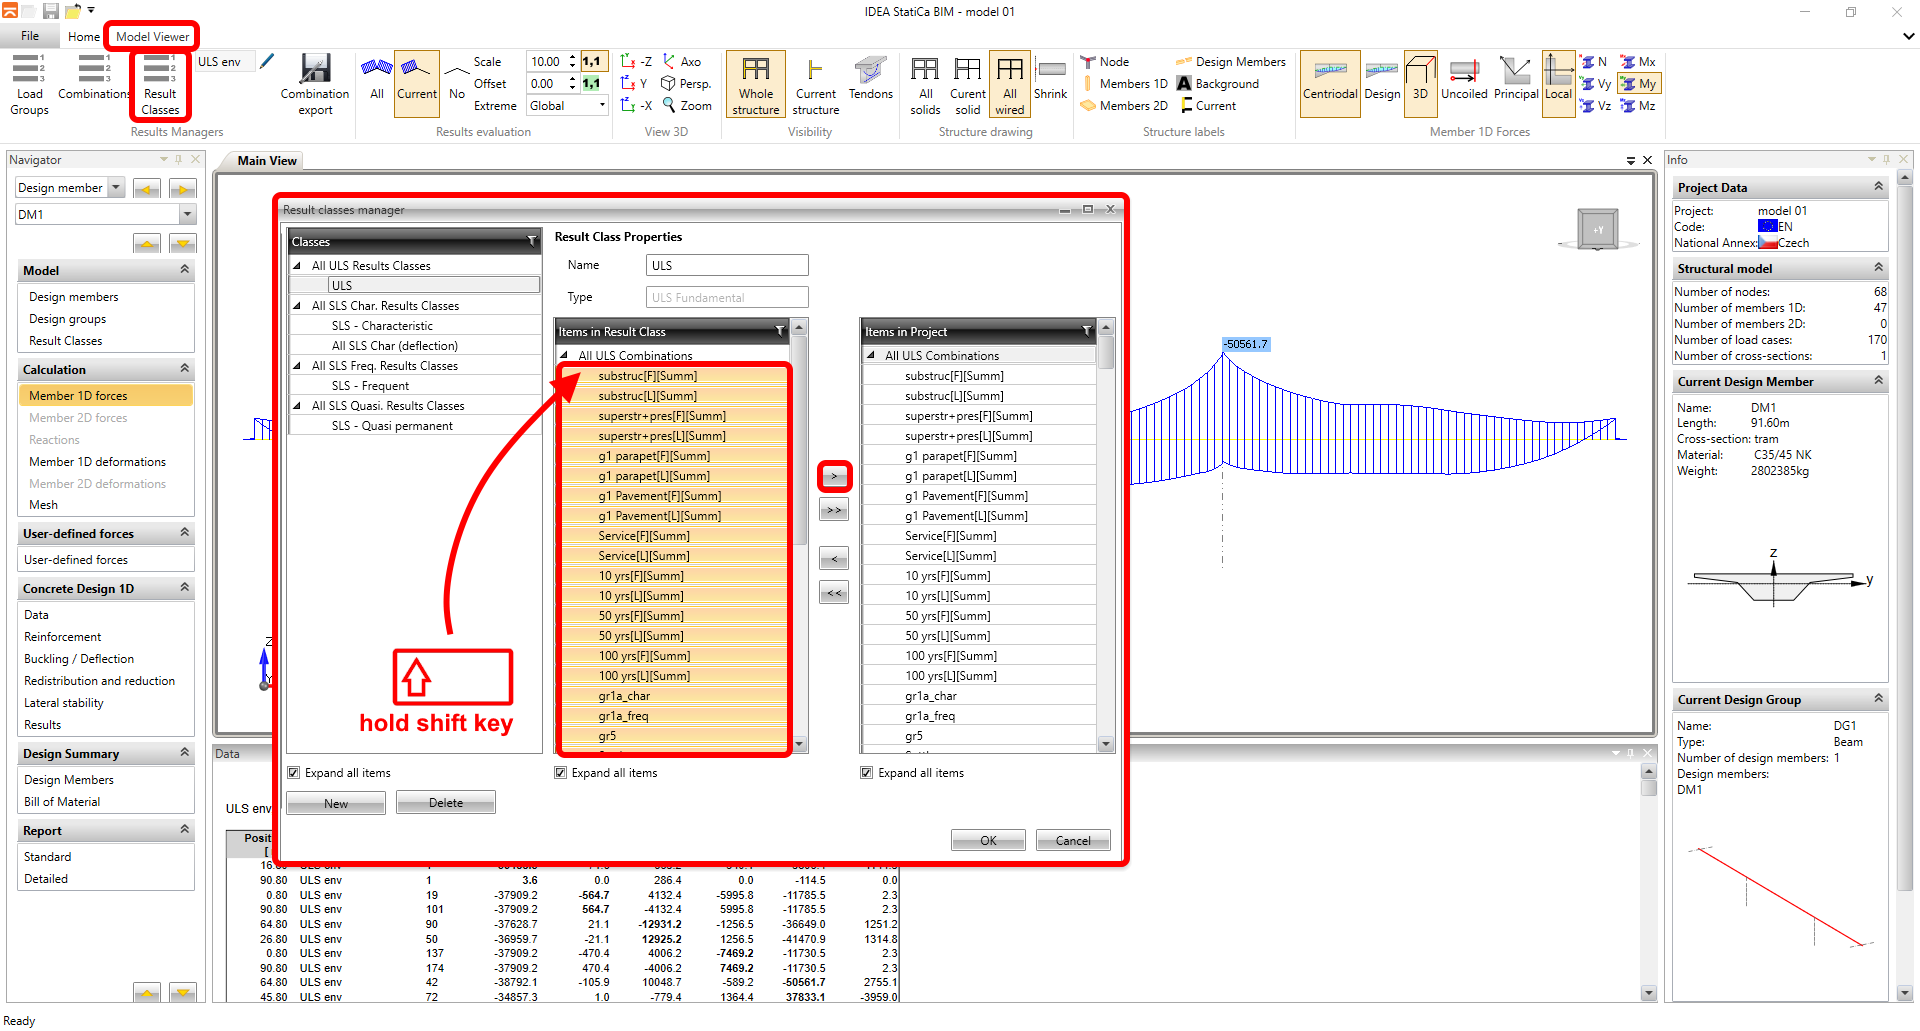Choose All wired structure drawing

pos(1009,84)
